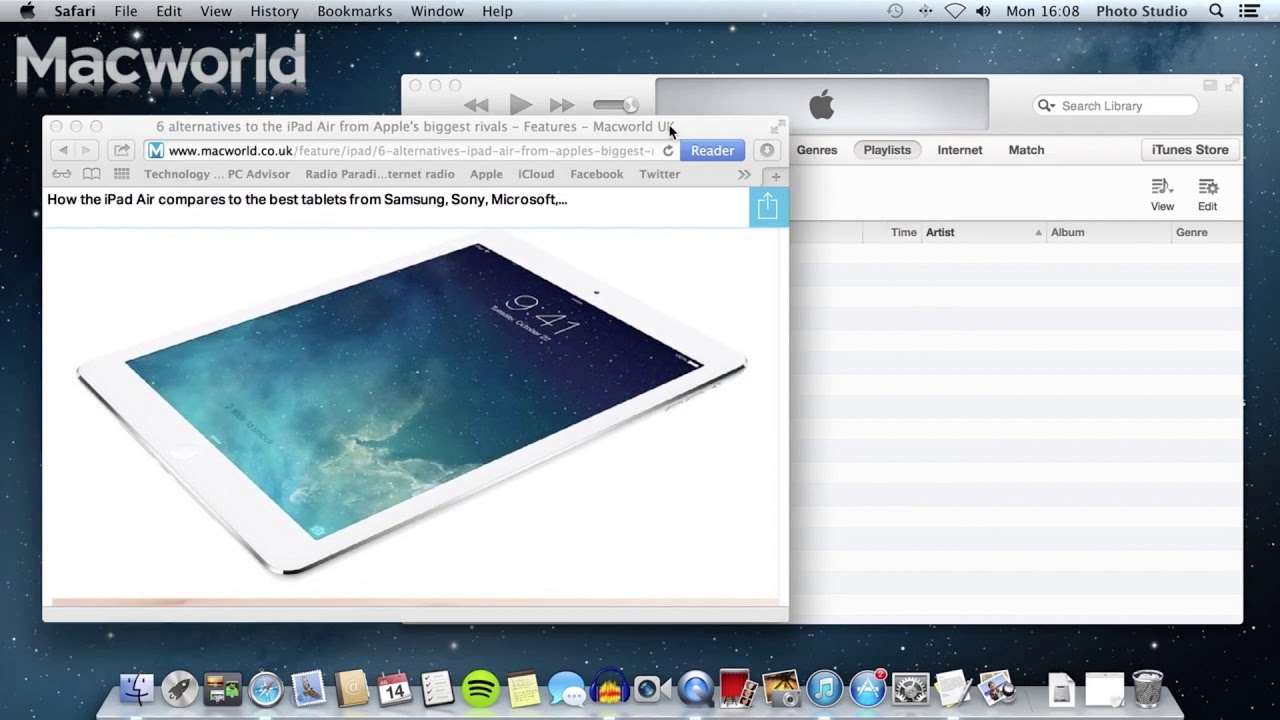Open Time Machine menu bar icon
1280x720 pixels.
click(895, 11)
